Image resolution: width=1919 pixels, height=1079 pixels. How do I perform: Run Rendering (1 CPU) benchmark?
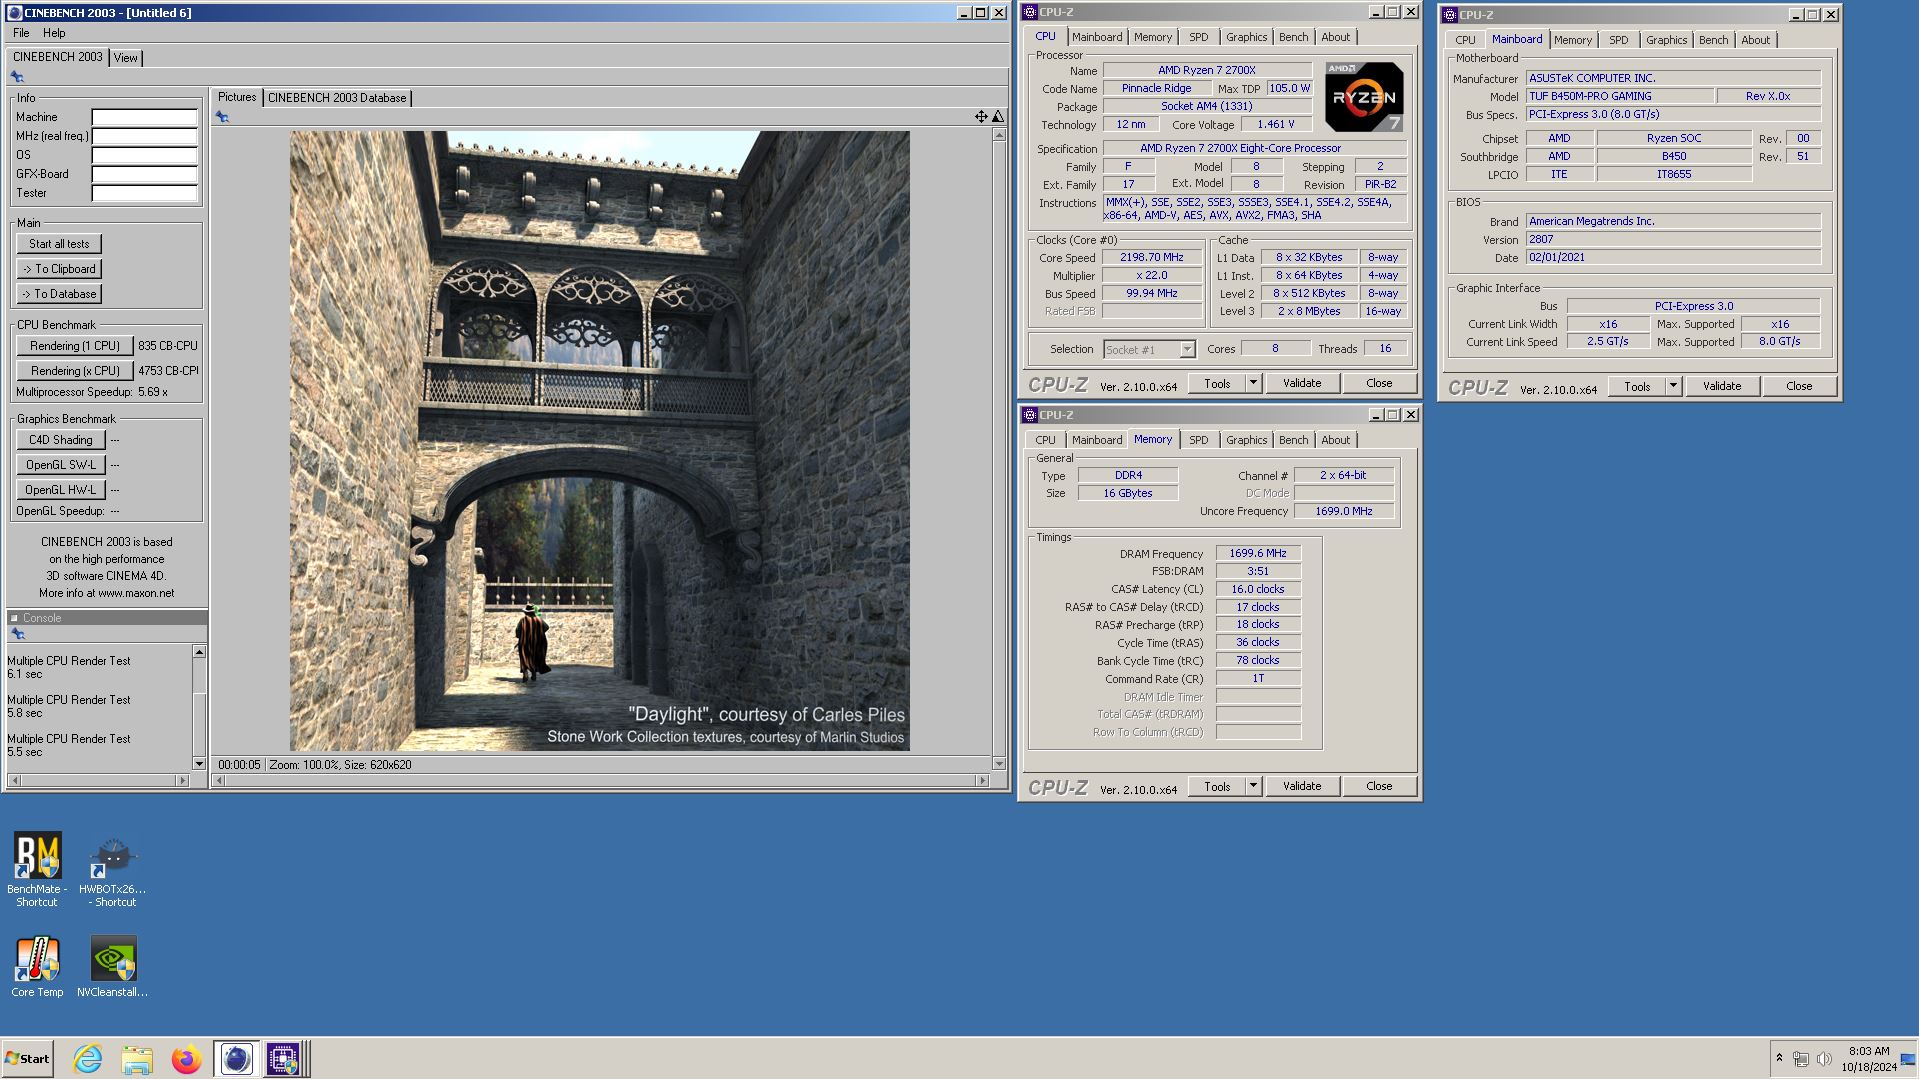[x=74, y=346]
